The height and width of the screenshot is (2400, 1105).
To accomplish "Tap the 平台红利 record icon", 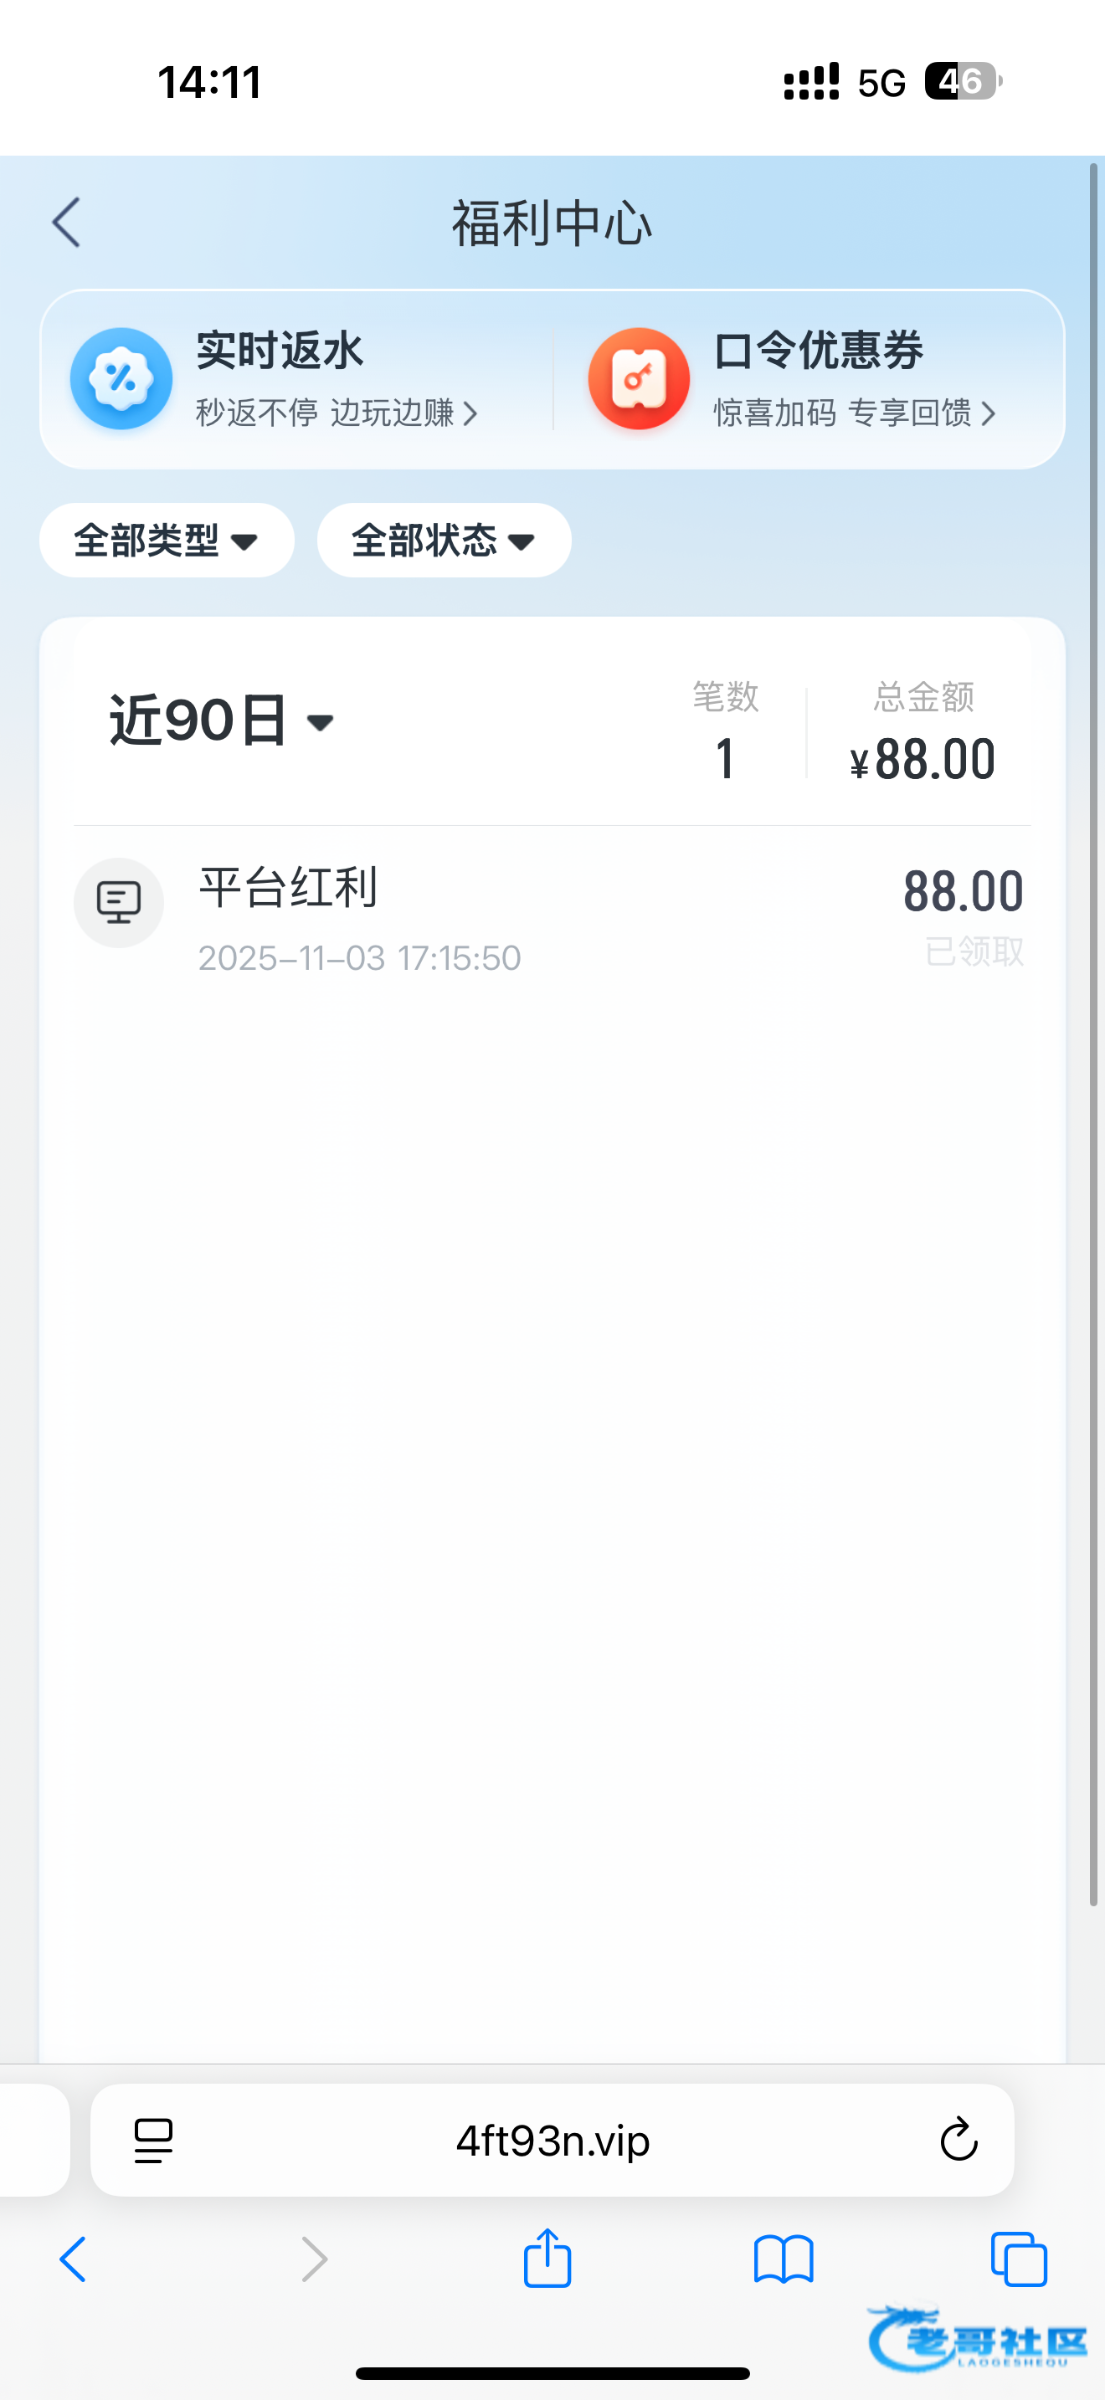I will 119,903.
